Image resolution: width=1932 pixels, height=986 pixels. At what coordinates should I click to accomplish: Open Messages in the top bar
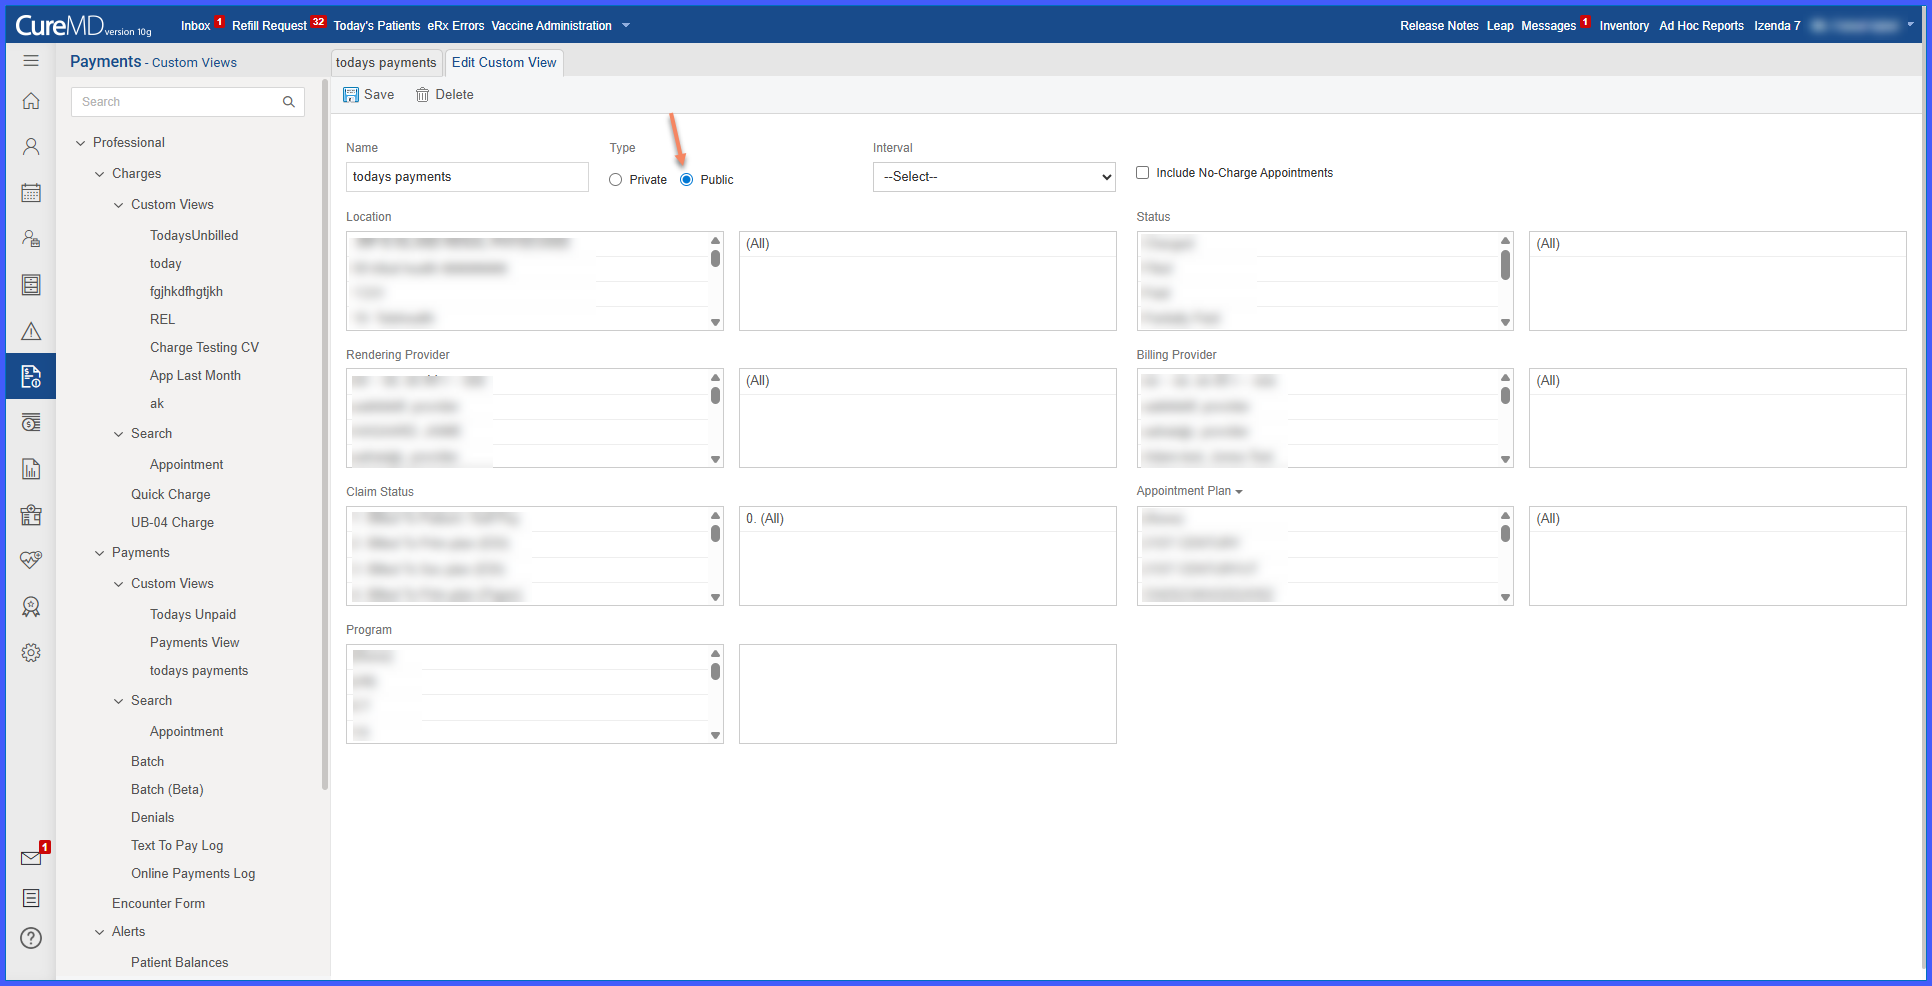(x=1549, y=26)
